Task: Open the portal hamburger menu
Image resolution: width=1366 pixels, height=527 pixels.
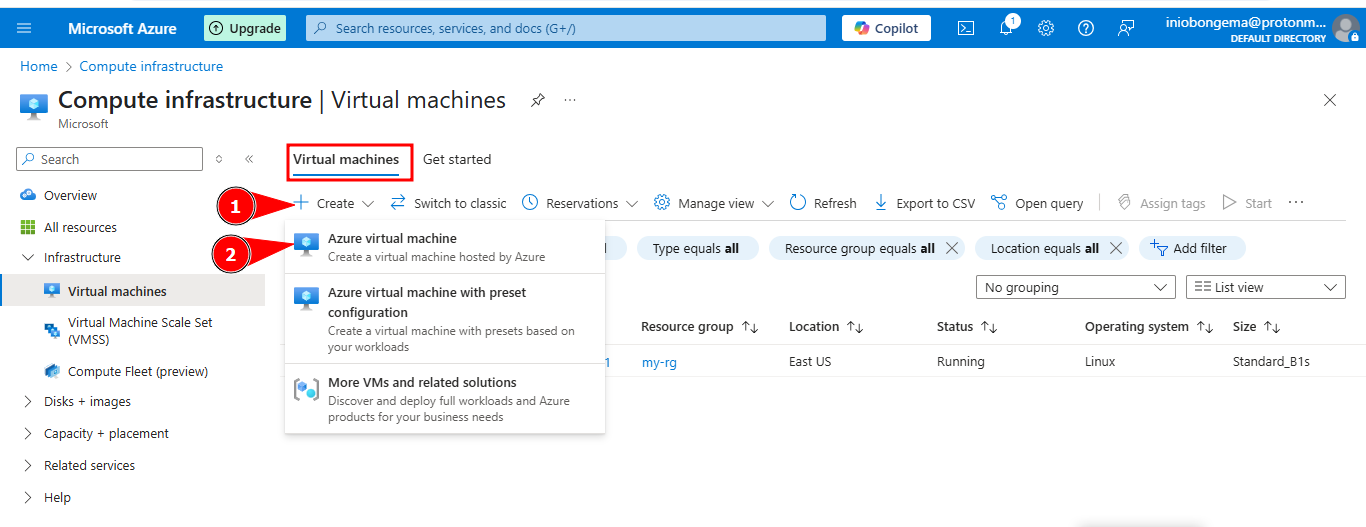Action: (x=25, y=28)
